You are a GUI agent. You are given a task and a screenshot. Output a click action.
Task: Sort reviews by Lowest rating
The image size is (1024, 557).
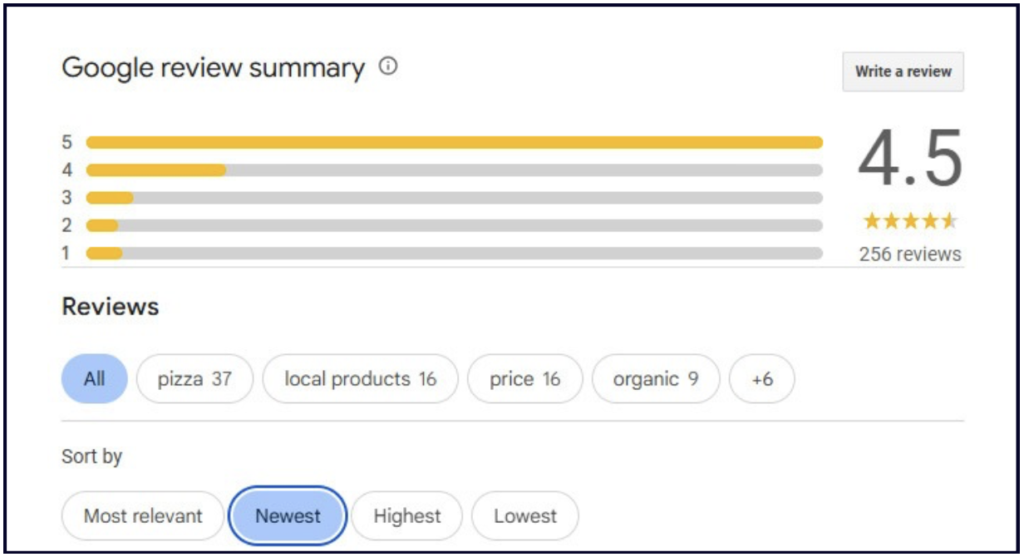point(525,516)
